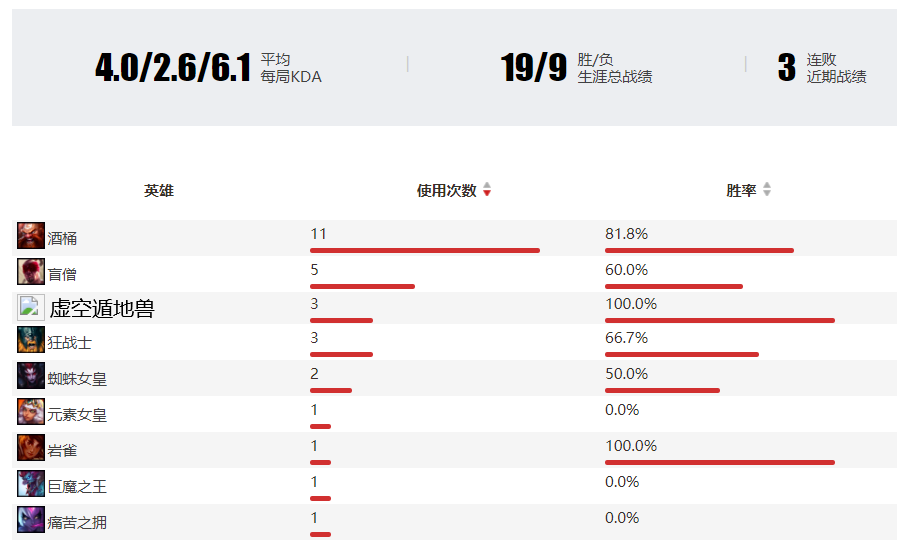
Task: Open the 虚空遁地兽 champion name link
Action: pos(102,309)
